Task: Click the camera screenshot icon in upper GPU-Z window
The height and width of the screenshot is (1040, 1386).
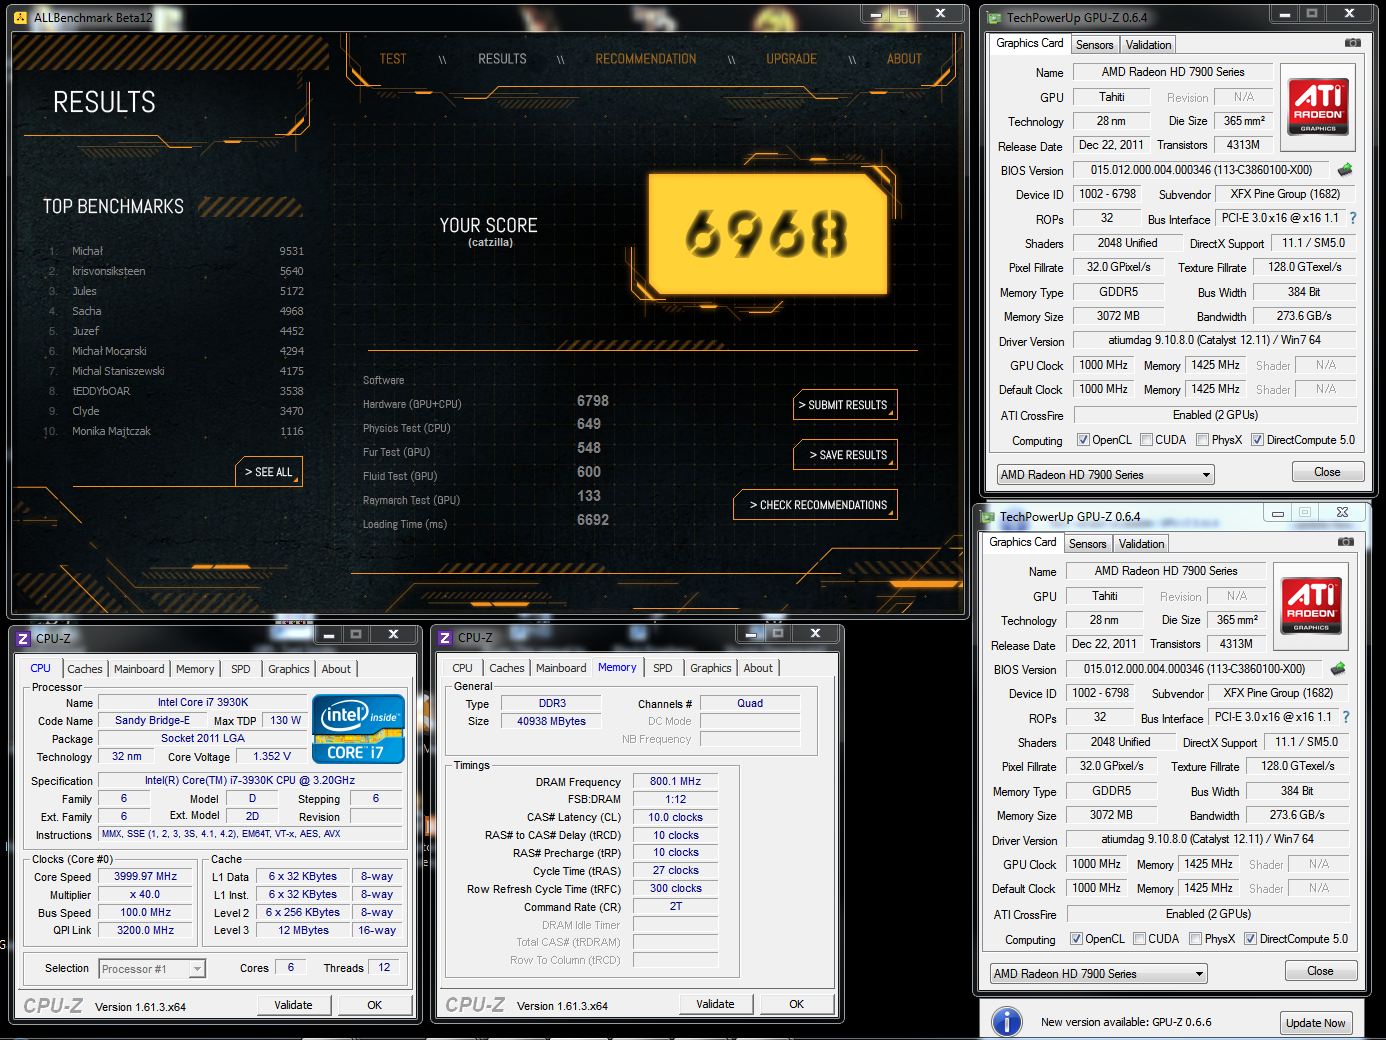Action: coord(1352,43)
